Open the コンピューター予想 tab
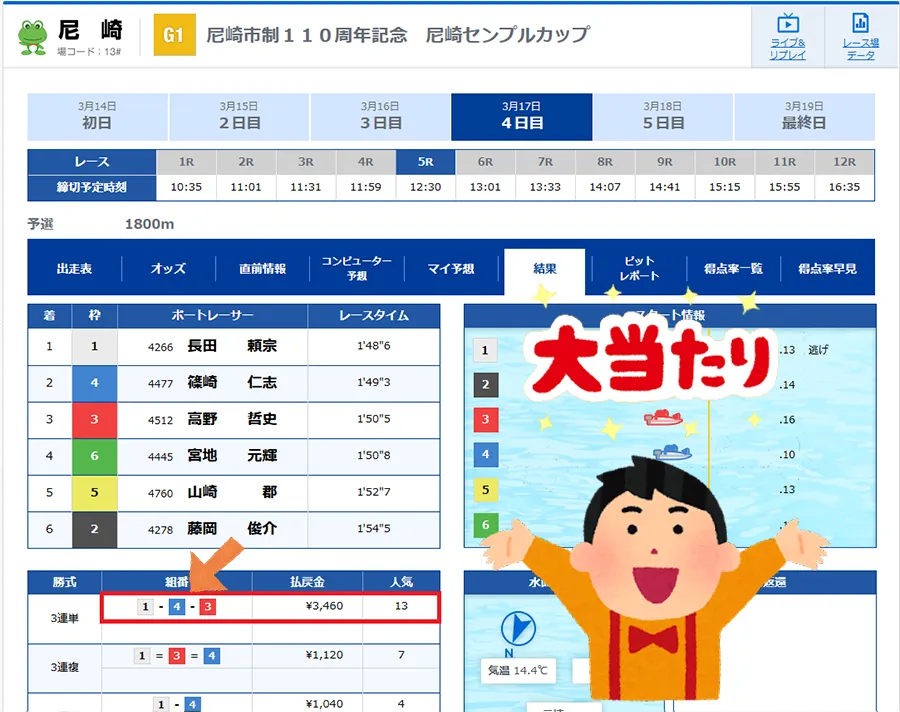Viewport: 900px width, 712px height. [356, 268]
